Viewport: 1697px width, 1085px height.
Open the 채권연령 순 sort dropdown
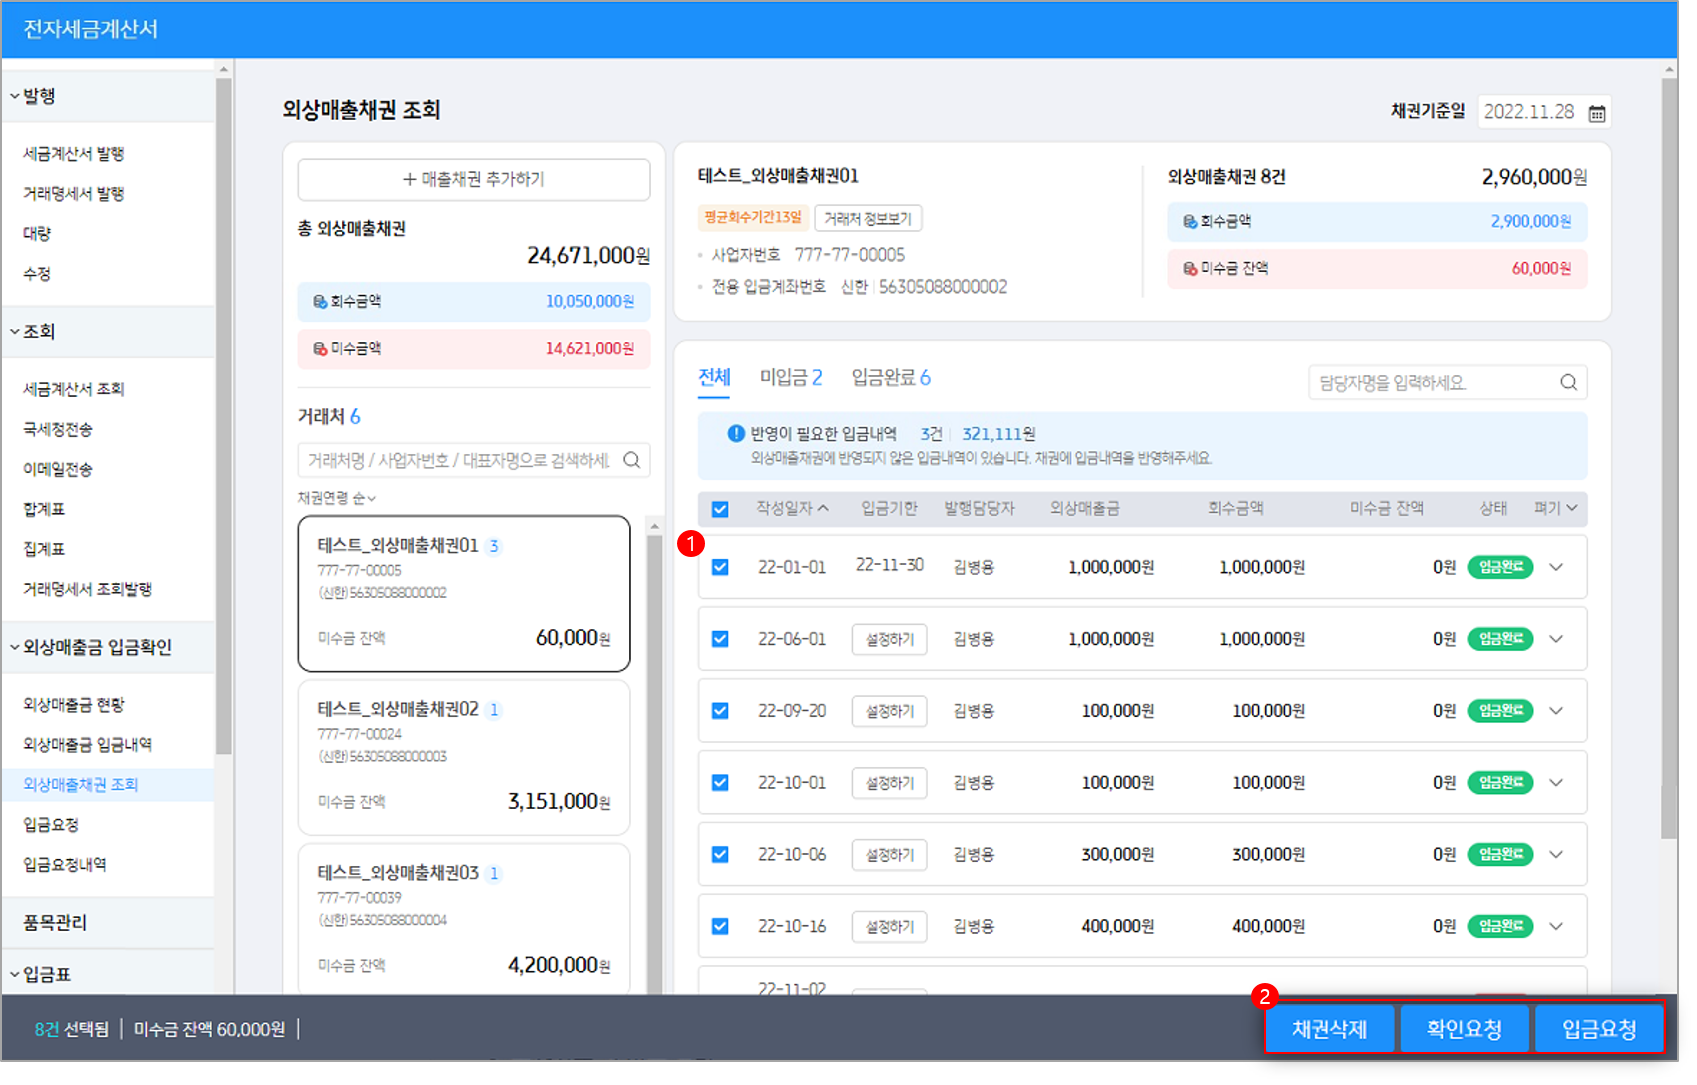(x=337, y=498)
